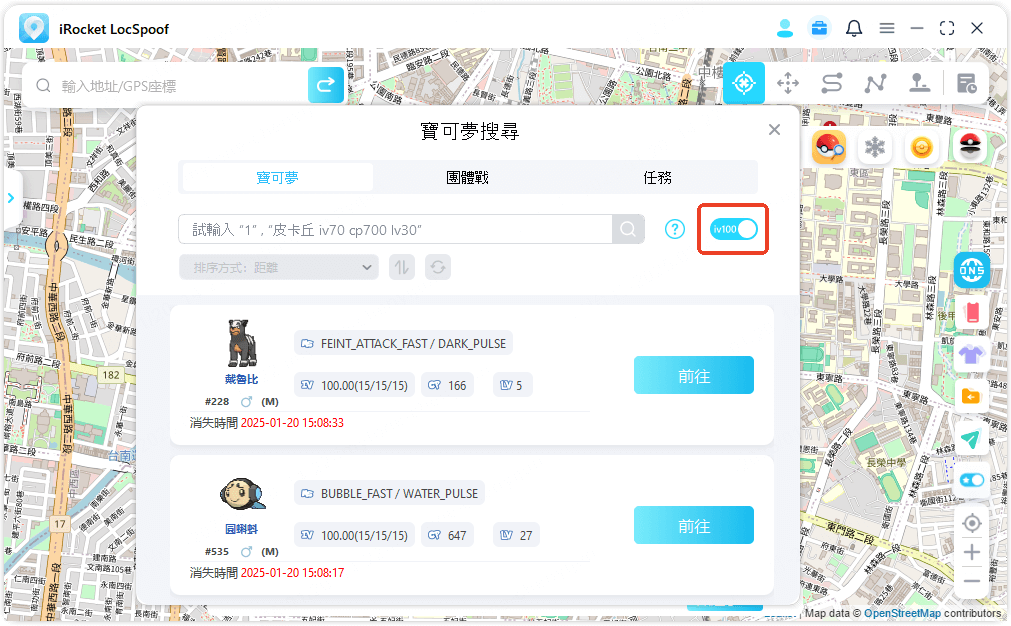
Task: Open the DNS globe icon
Action: point(972,270)
